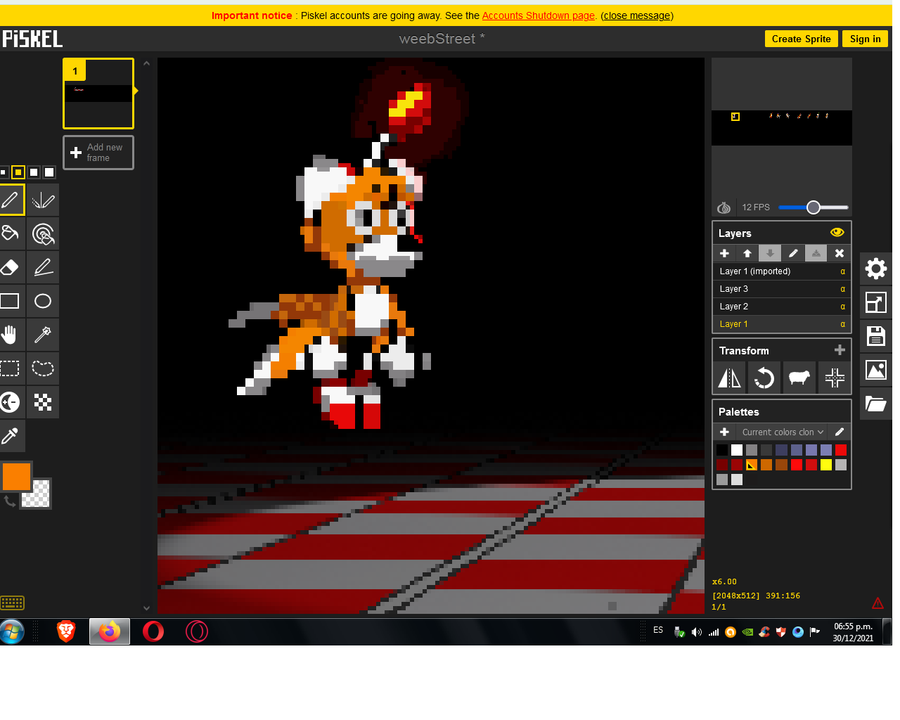Select the Circle tool
900x720 pixels.
(x=43, y=301)
